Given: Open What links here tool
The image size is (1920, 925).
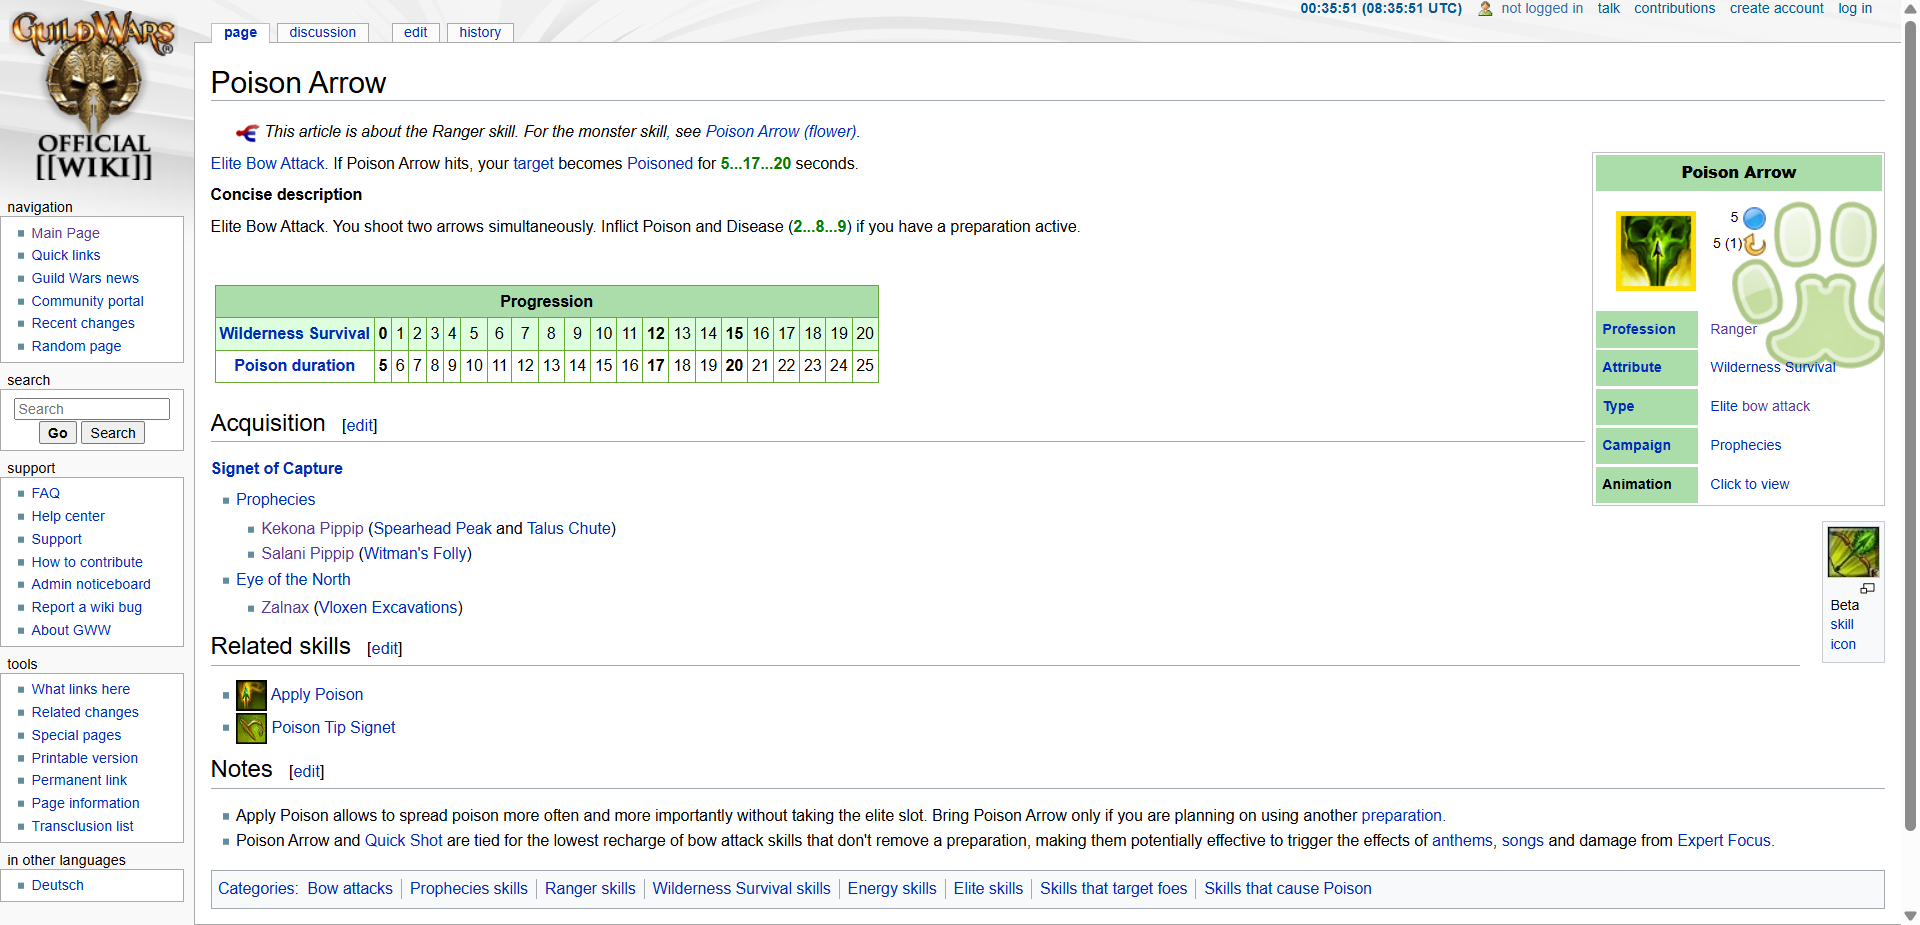Looking at the screenshot, I should tap(80, 689).
